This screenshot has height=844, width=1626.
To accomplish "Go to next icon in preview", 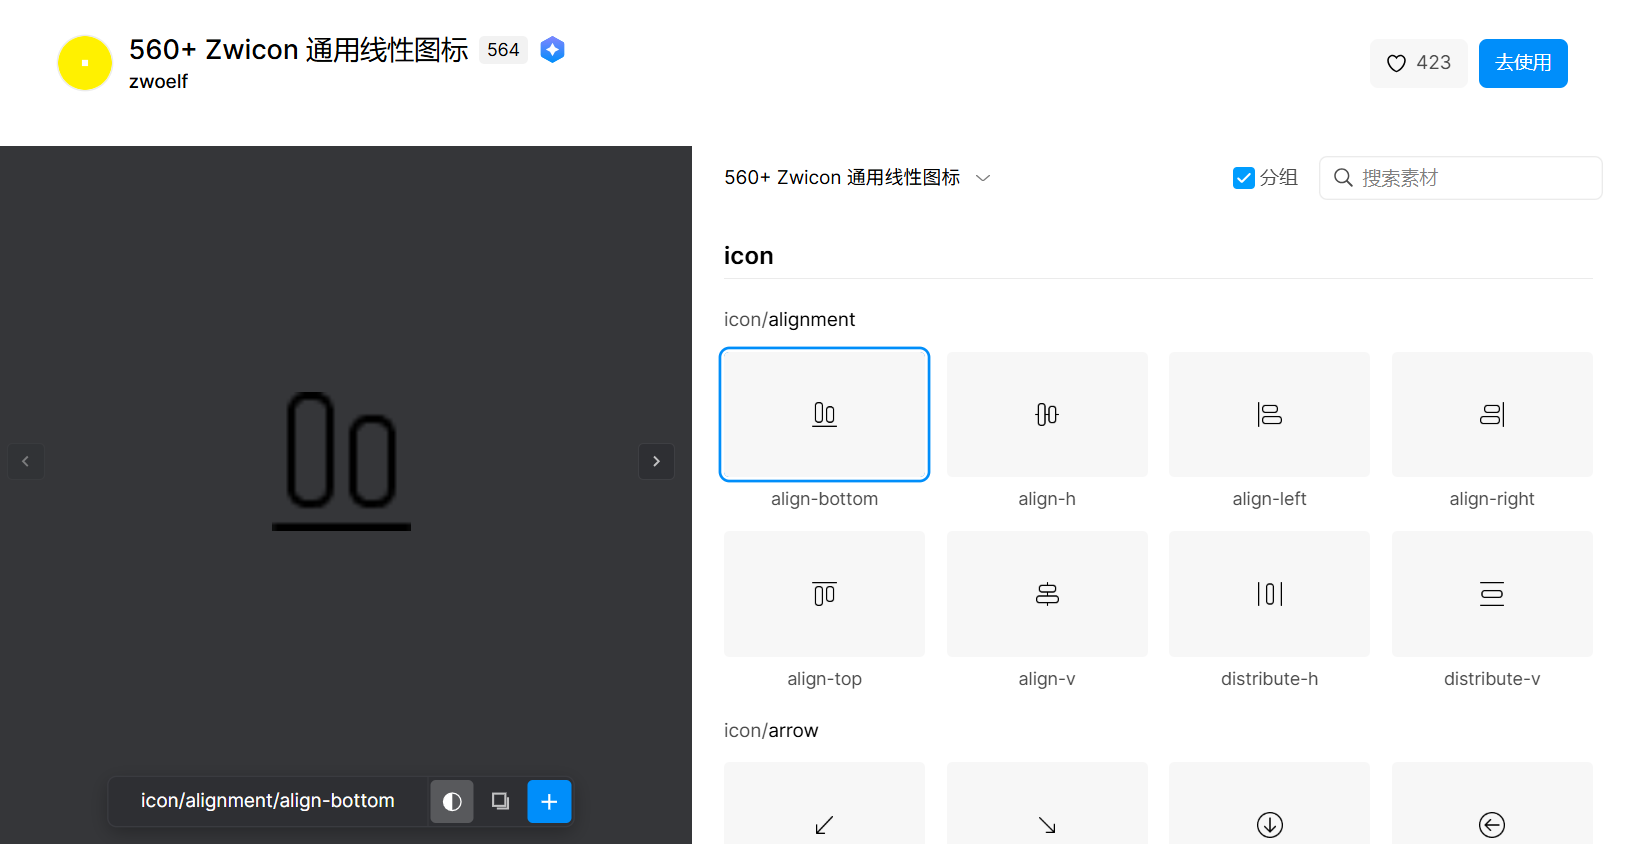I will pos(656,461).
